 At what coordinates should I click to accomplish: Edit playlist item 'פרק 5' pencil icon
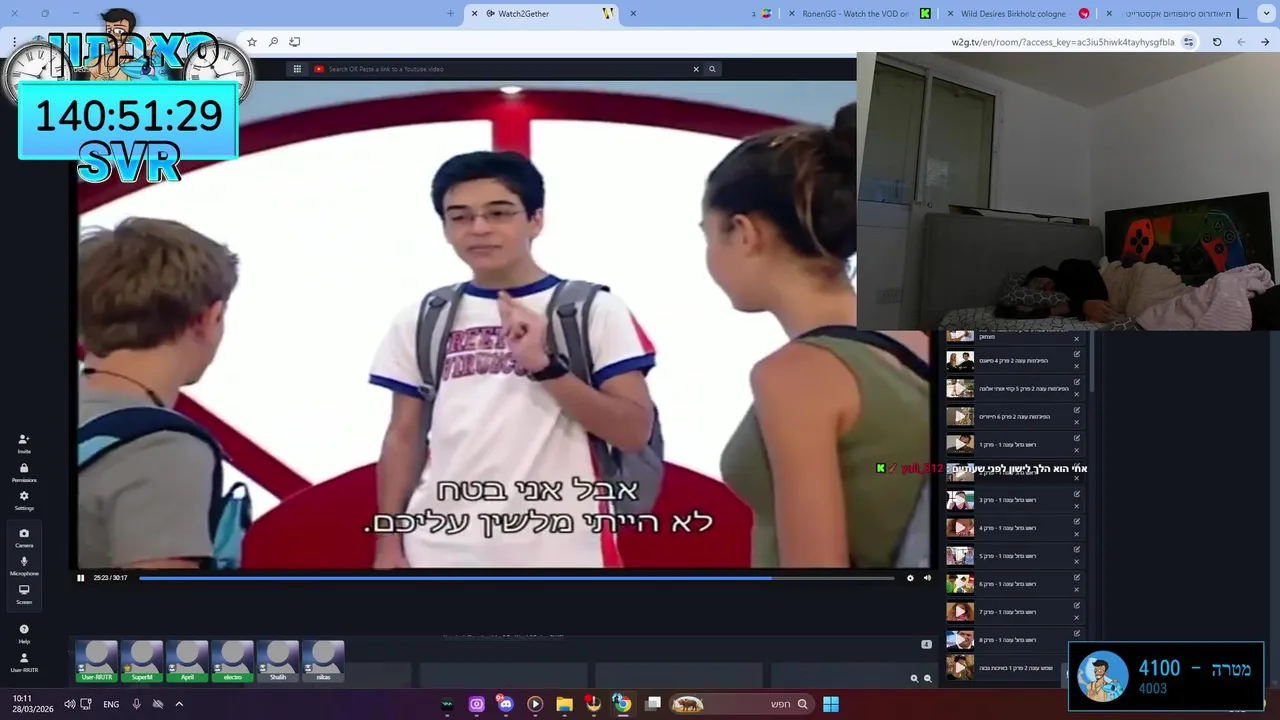pos(1077,550)
